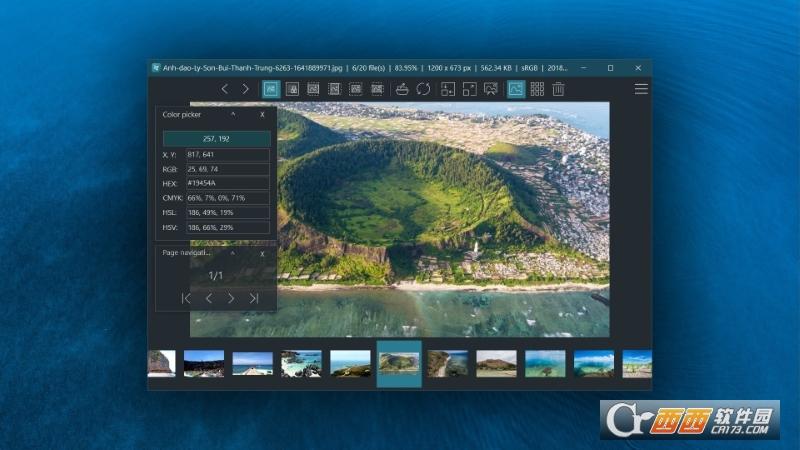This screenshot has width=800, height=450.
Task: Go to previous image with toolbar left arrow
Action: pyautogui.click(x=224, y=89)
